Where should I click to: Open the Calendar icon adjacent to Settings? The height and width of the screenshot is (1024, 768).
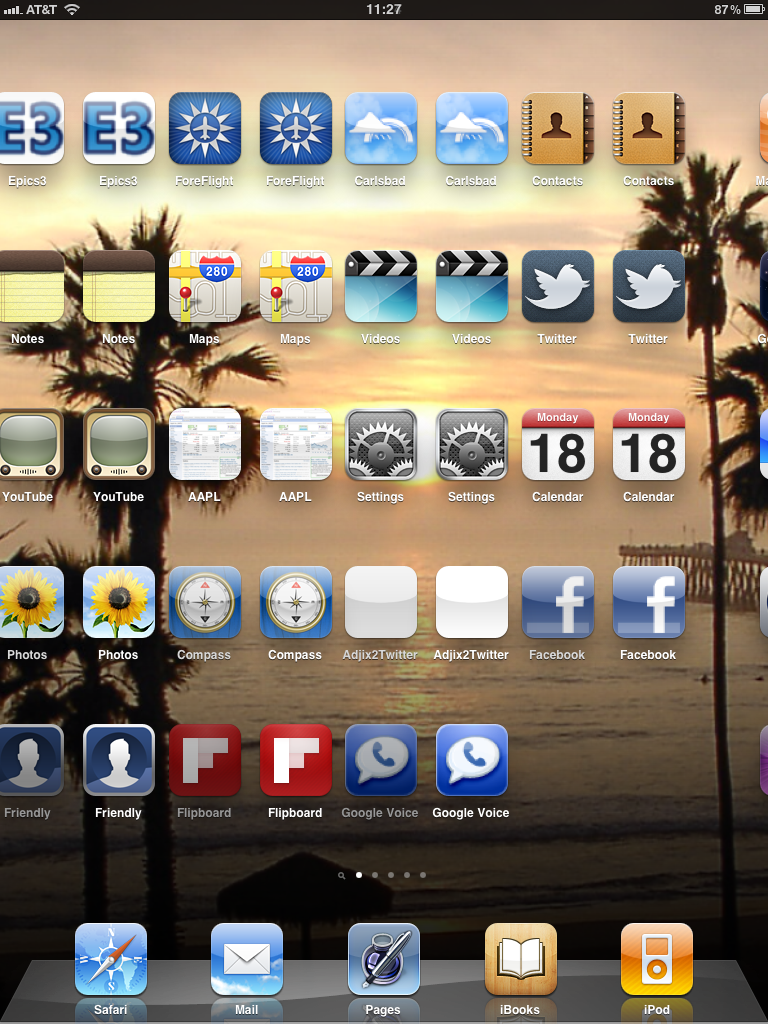click(x=558, y=444)
